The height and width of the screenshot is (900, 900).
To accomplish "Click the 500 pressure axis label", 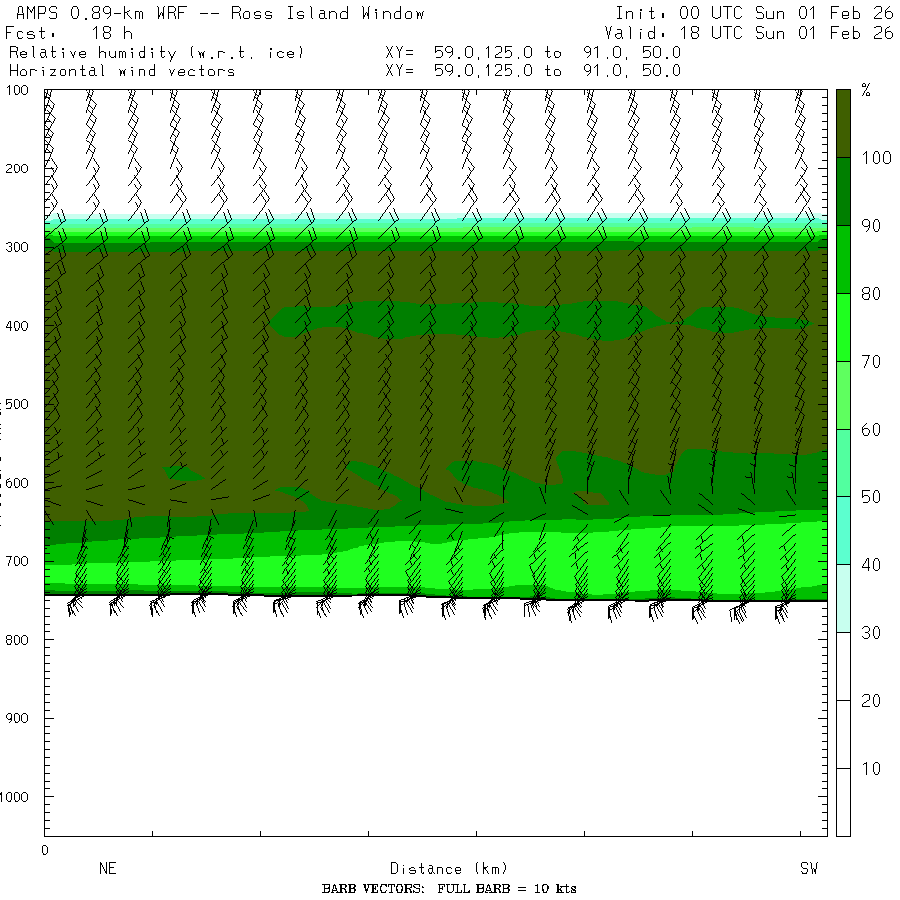I will tap(17, 404).
